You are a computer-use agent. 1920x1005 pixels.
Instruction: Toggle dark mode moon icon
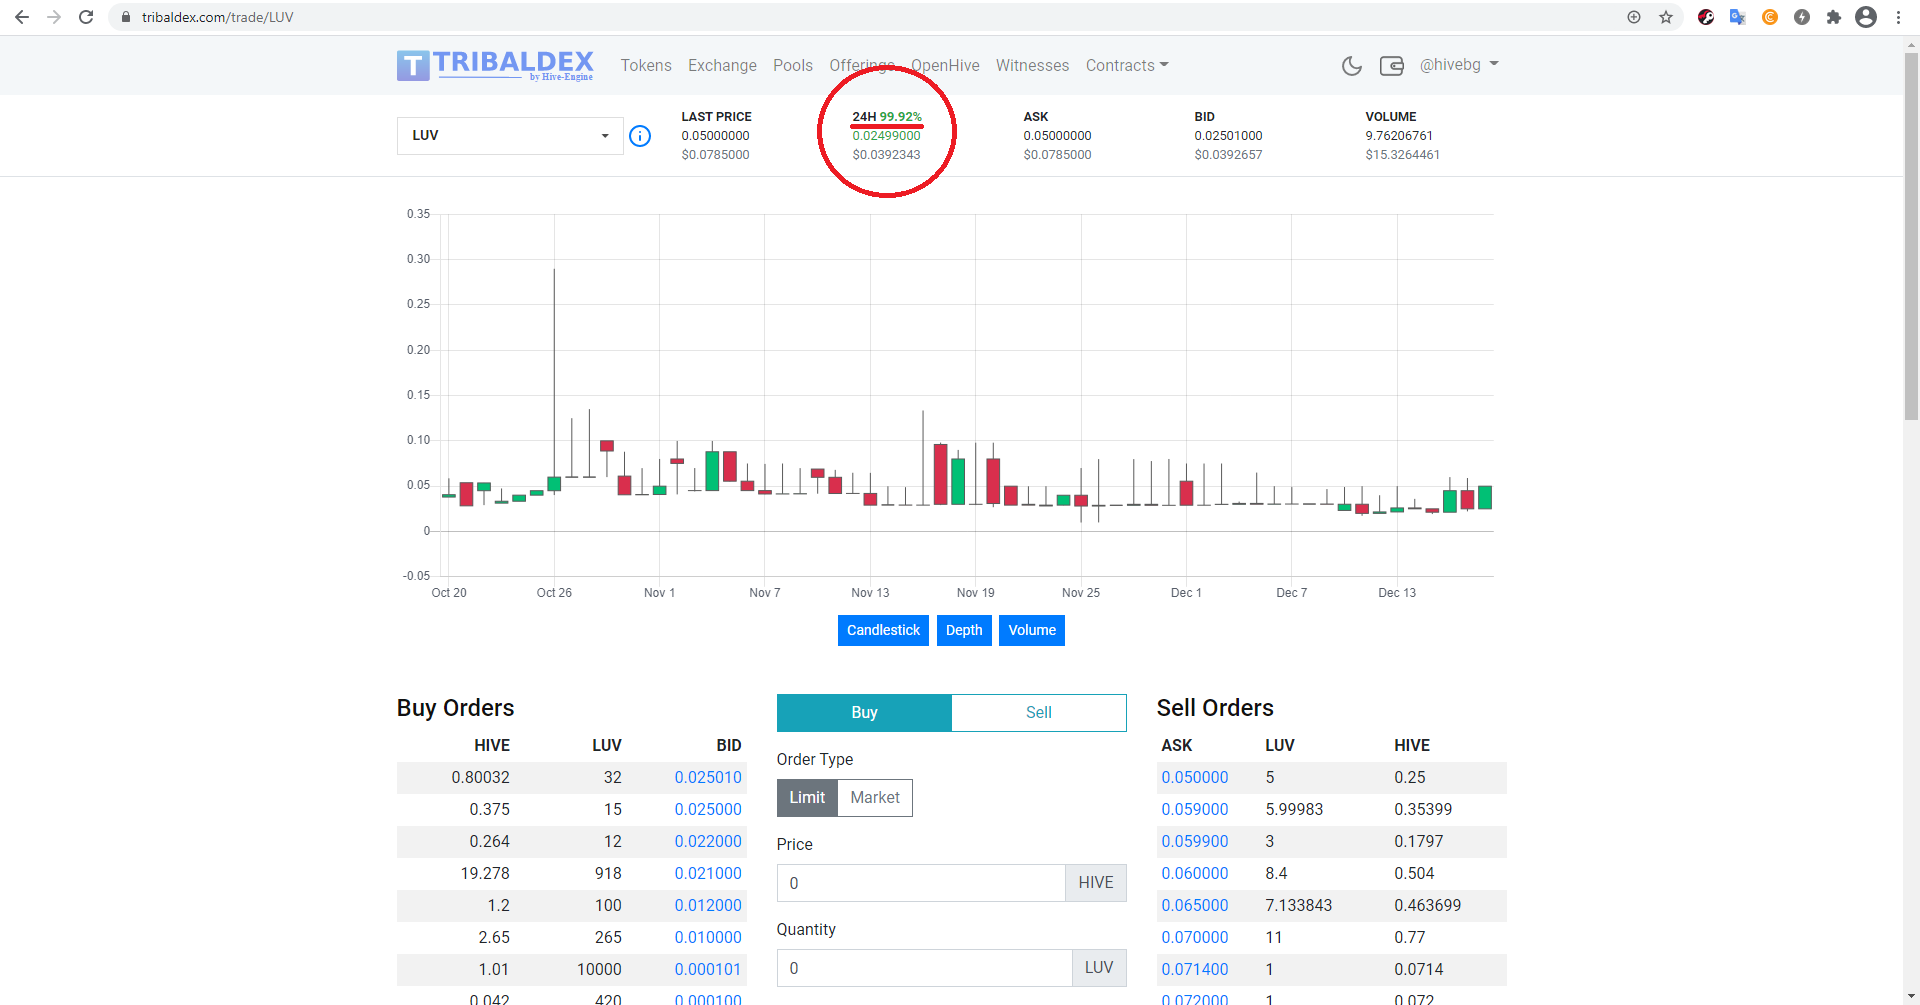tap(1352, 66)
